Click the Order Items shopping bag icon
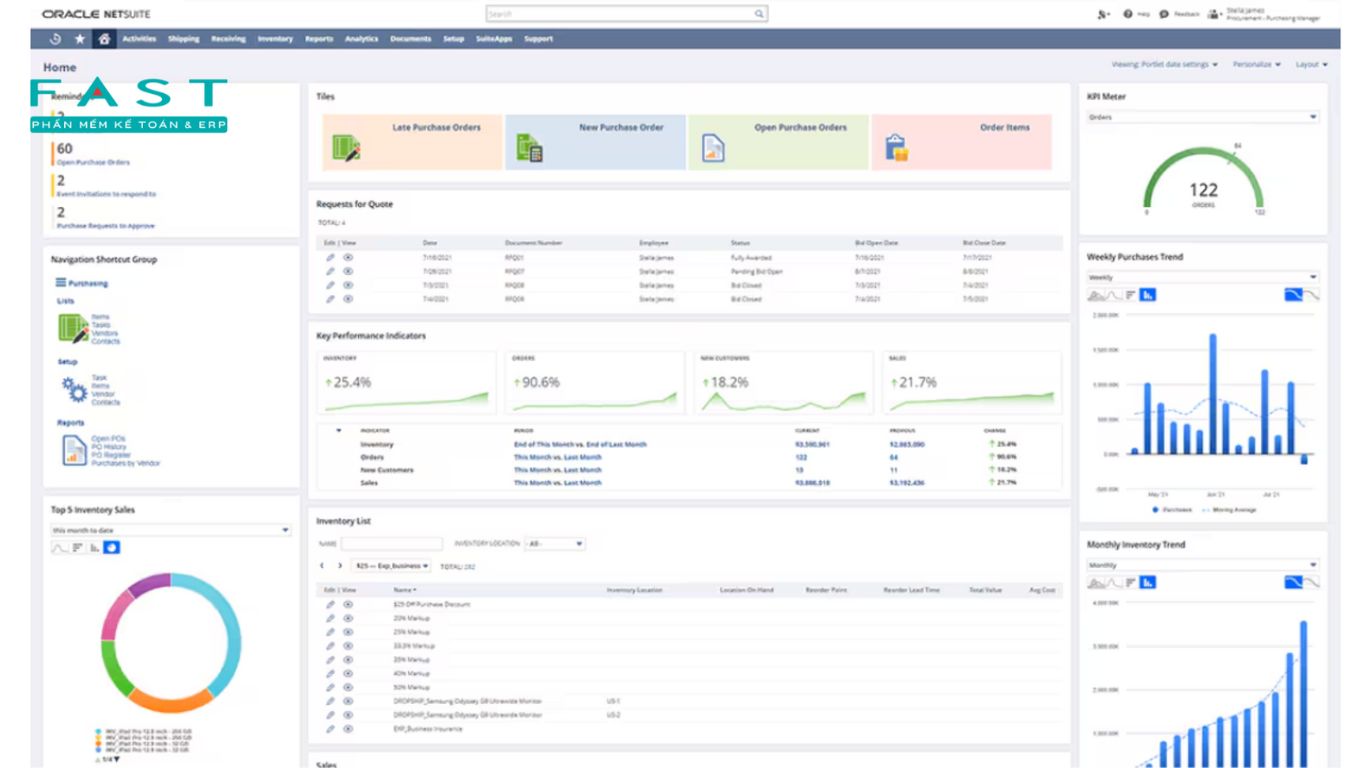The image size is (1366, 768). (x=896, y=149)
